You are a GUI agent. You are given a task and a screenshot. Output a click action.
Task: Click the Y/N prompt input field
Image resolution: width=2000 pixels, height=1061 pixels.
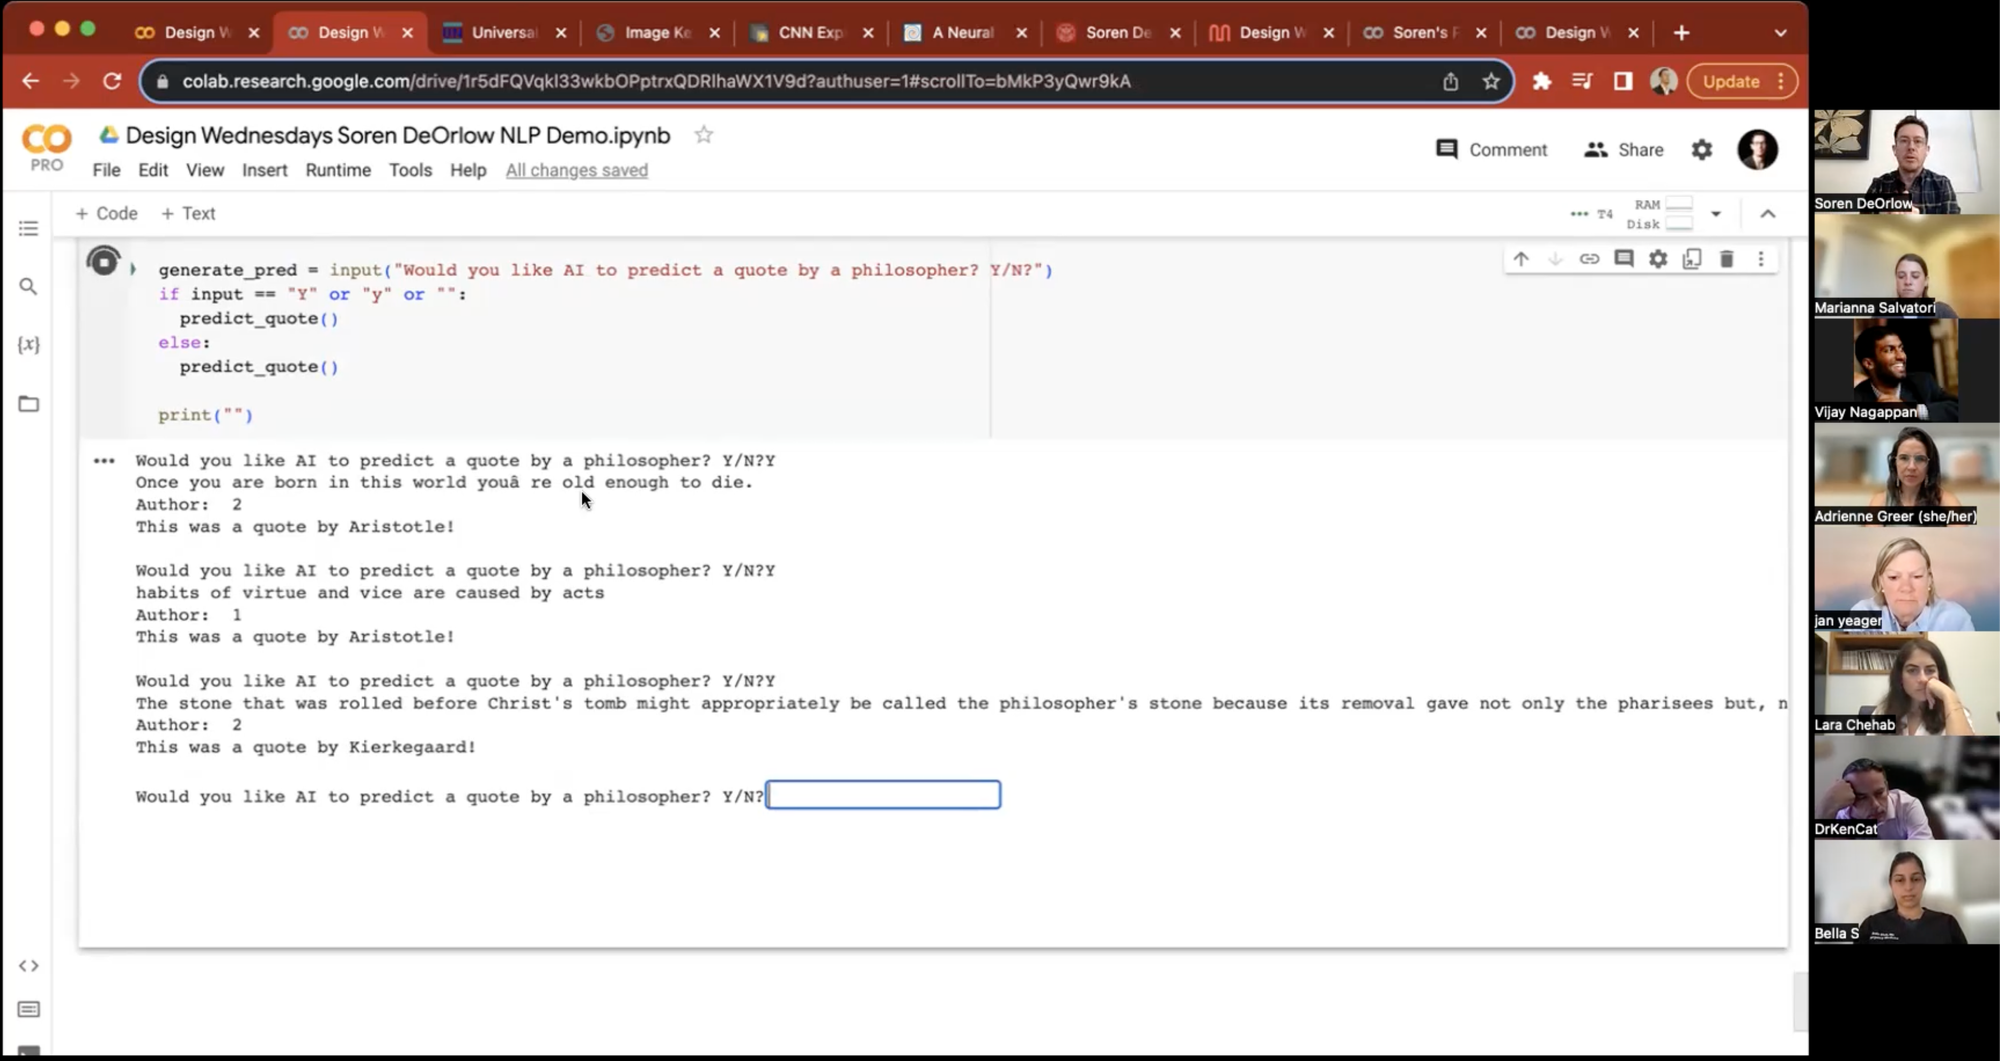pos(883,795)
